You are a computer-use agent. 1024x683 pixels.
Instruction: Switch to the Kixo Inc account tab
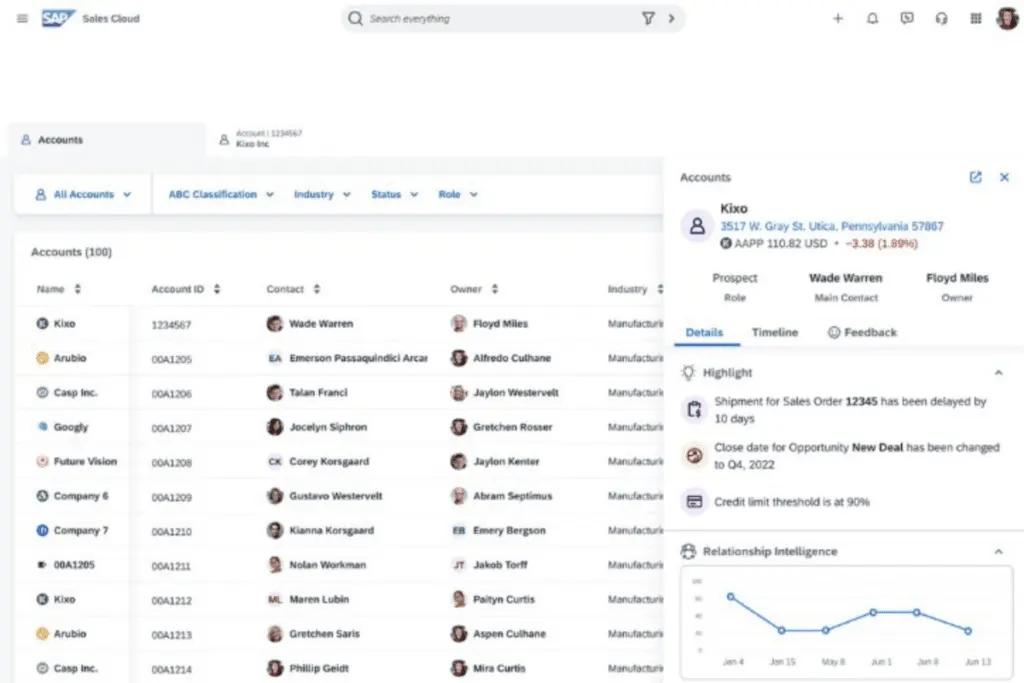click(261, 138)
